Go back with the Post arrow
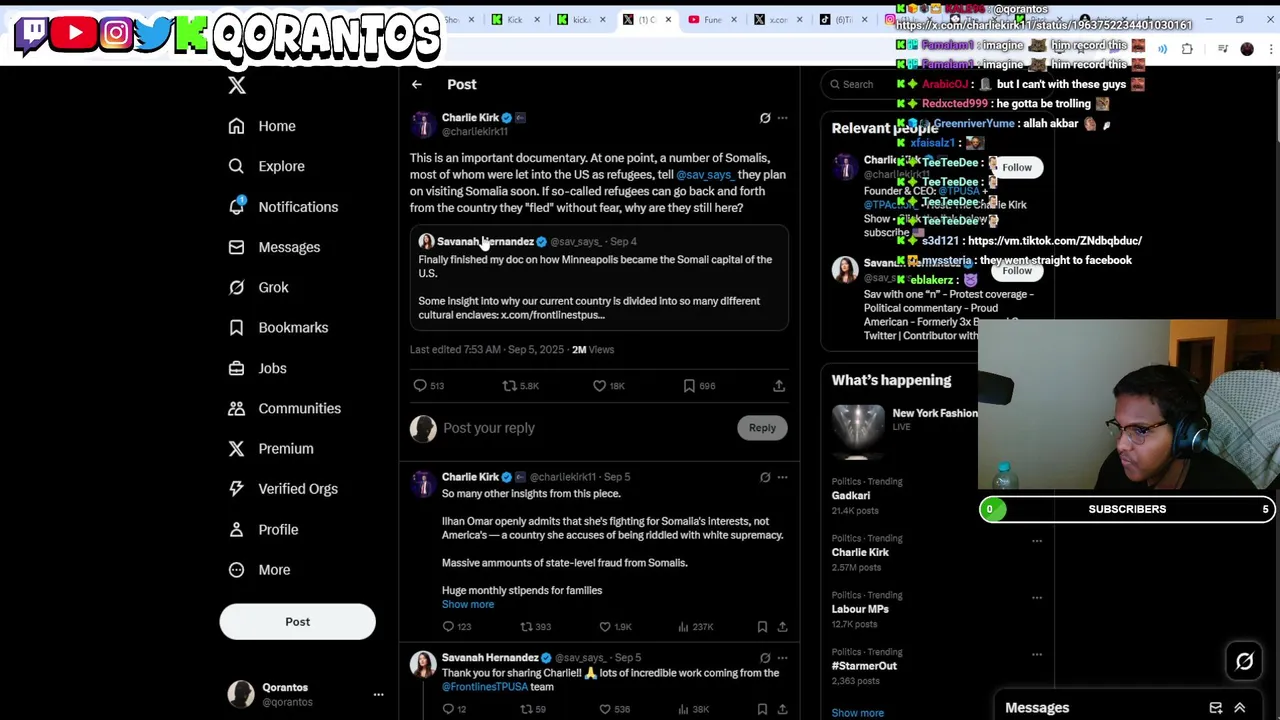1280x720 pixels. pos(417,85)
